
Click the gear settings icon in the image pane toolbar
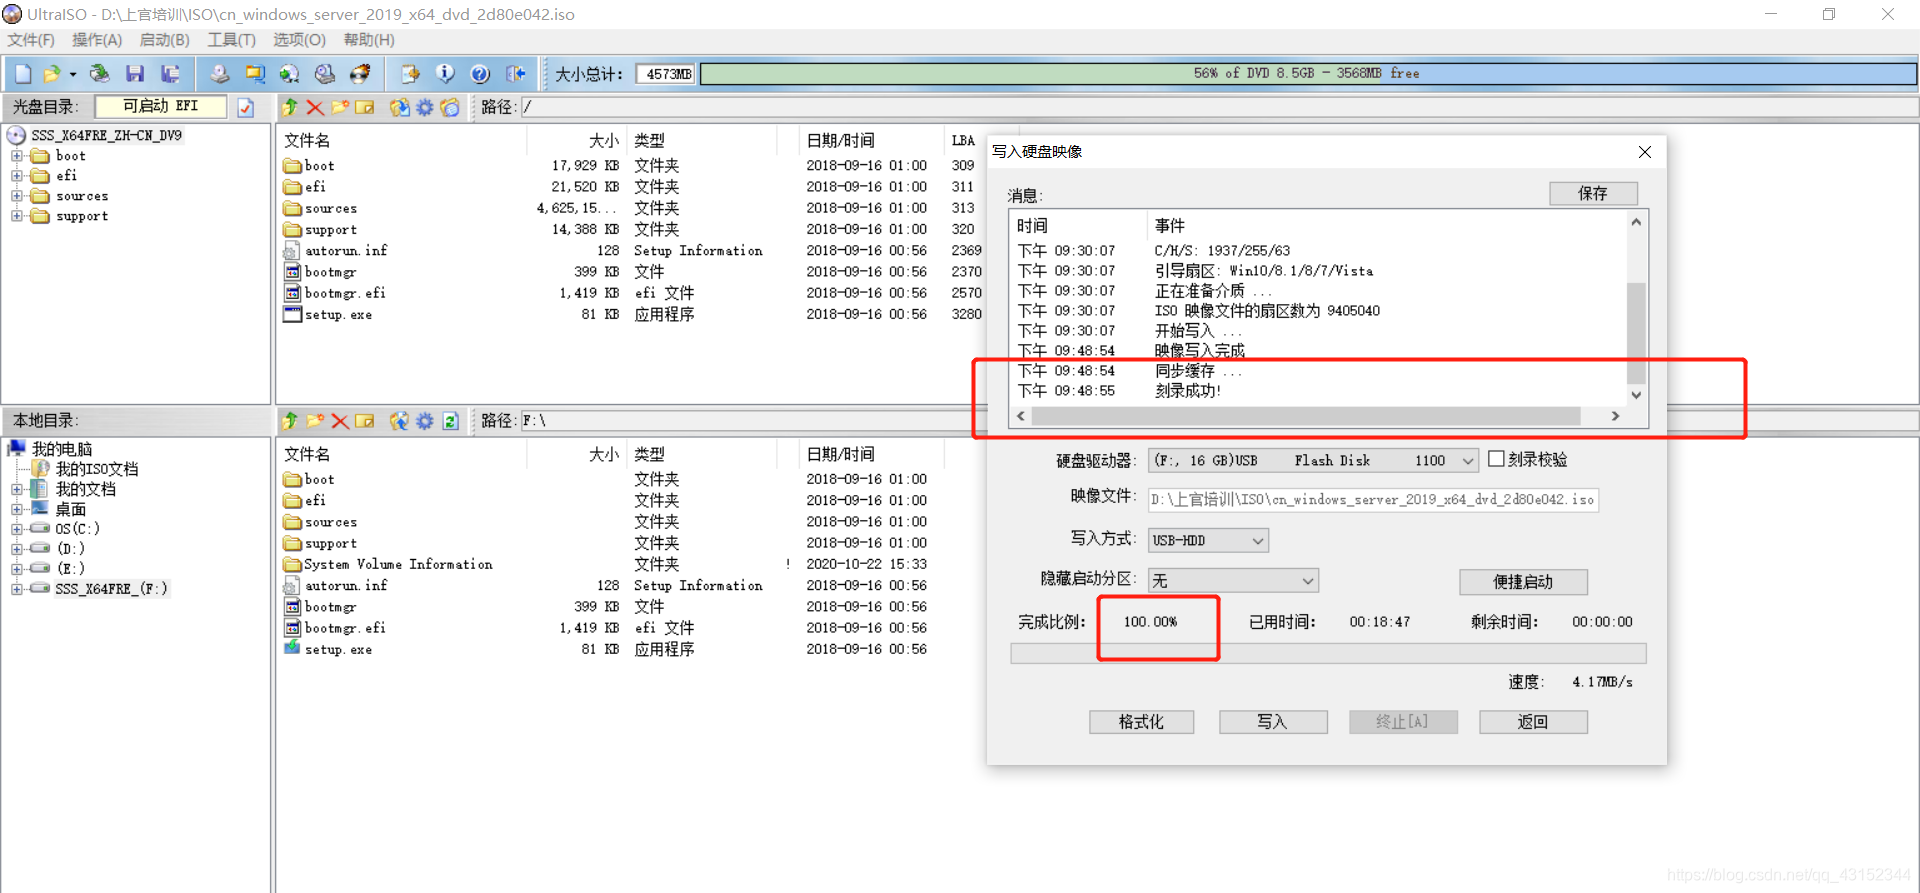coord(425,107)
